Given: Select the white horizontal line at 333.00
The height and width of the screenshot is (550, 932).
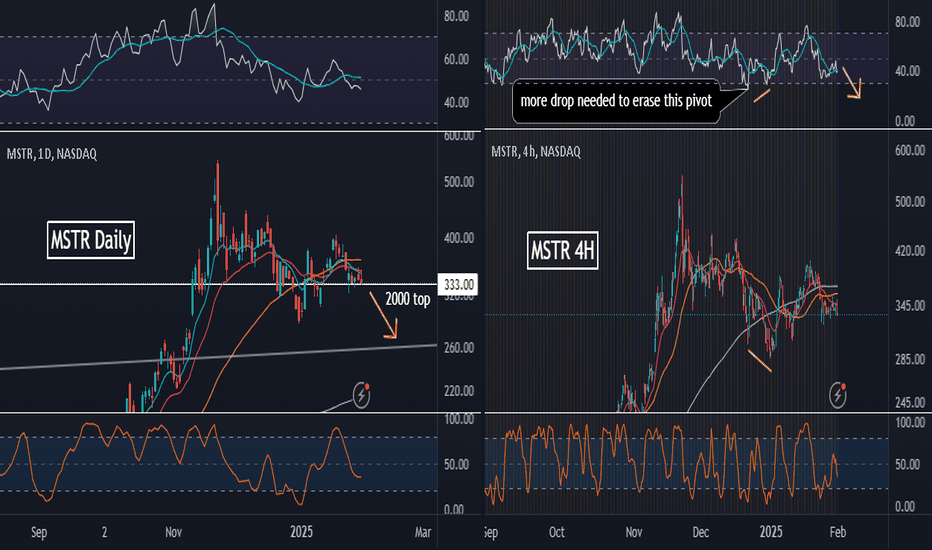Looking at the screenshot, I should 218,284.
